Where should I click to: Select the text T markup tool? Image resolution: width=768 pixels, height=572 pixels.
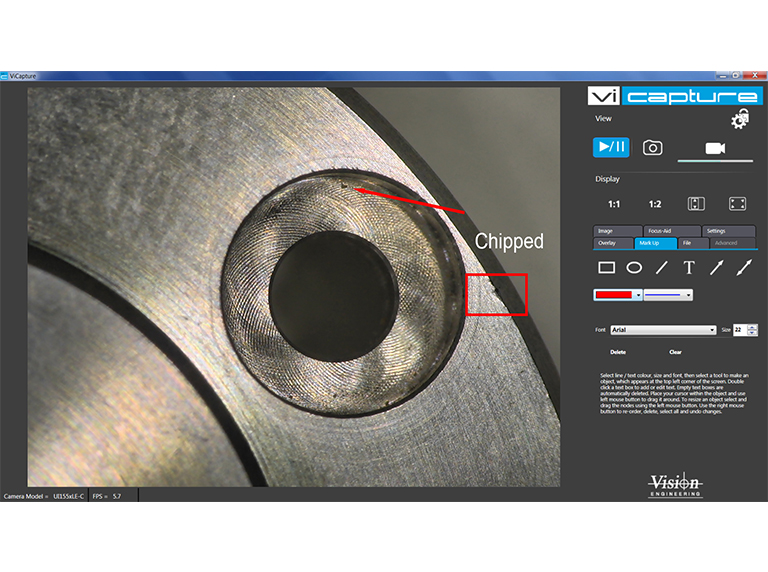point(689,268)
